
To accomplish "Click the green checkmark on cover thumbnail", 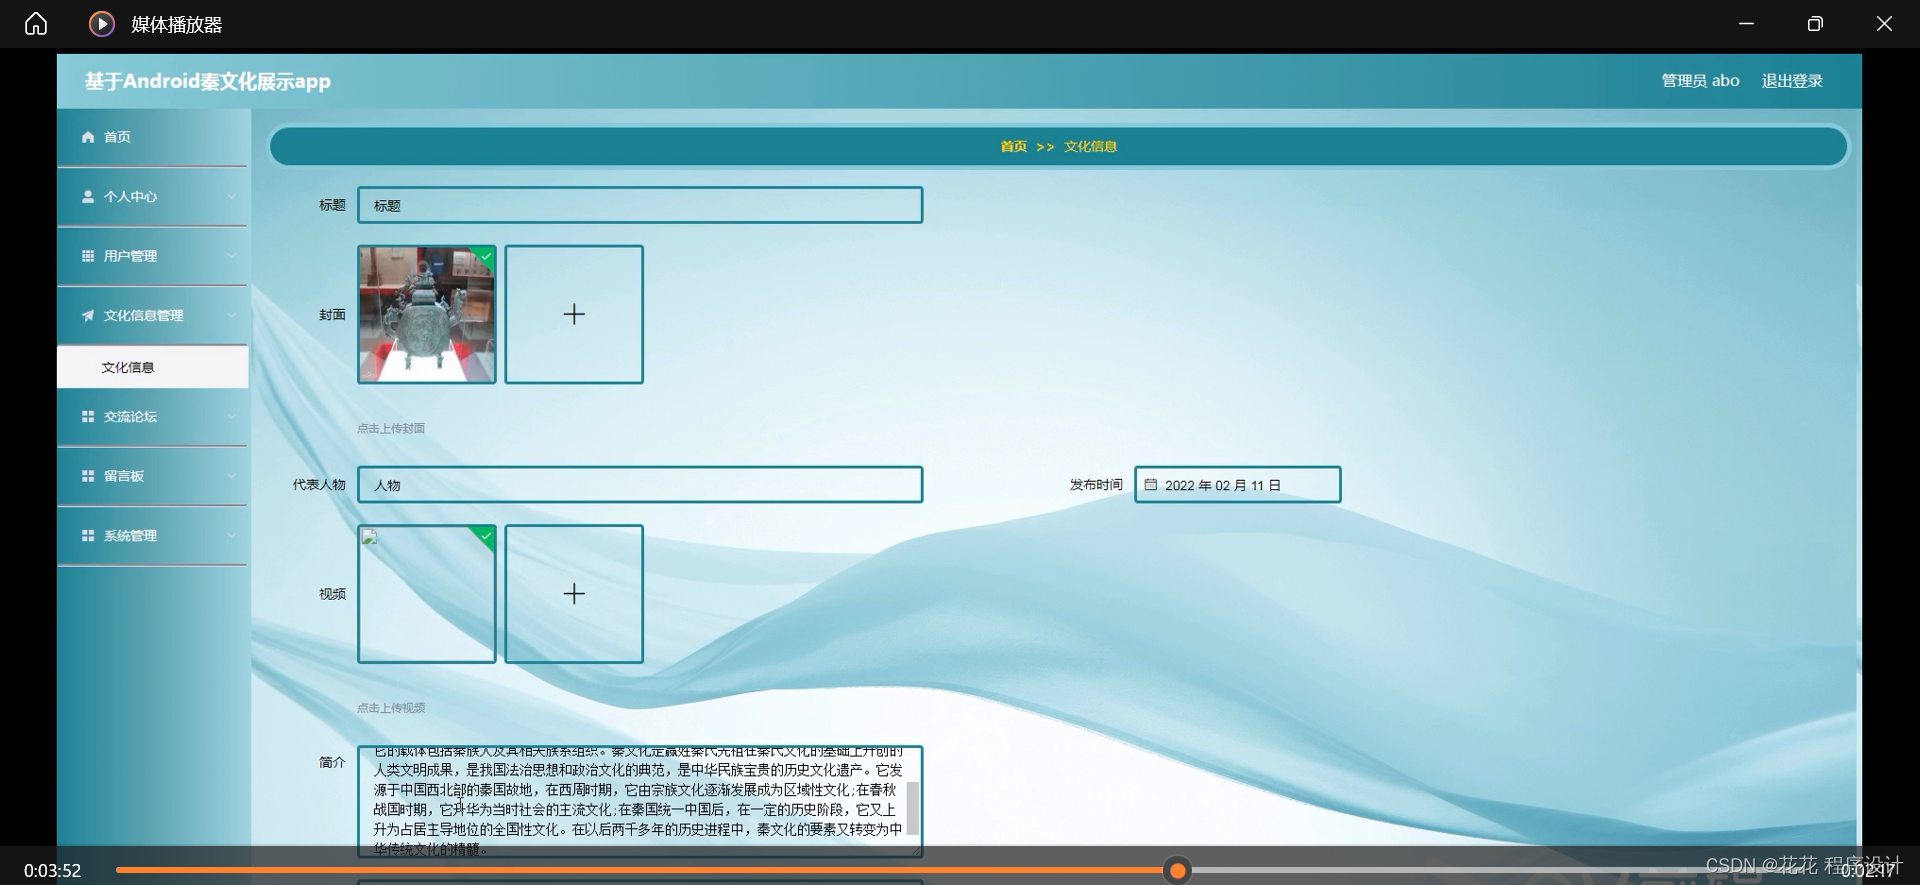I will 486,257.
